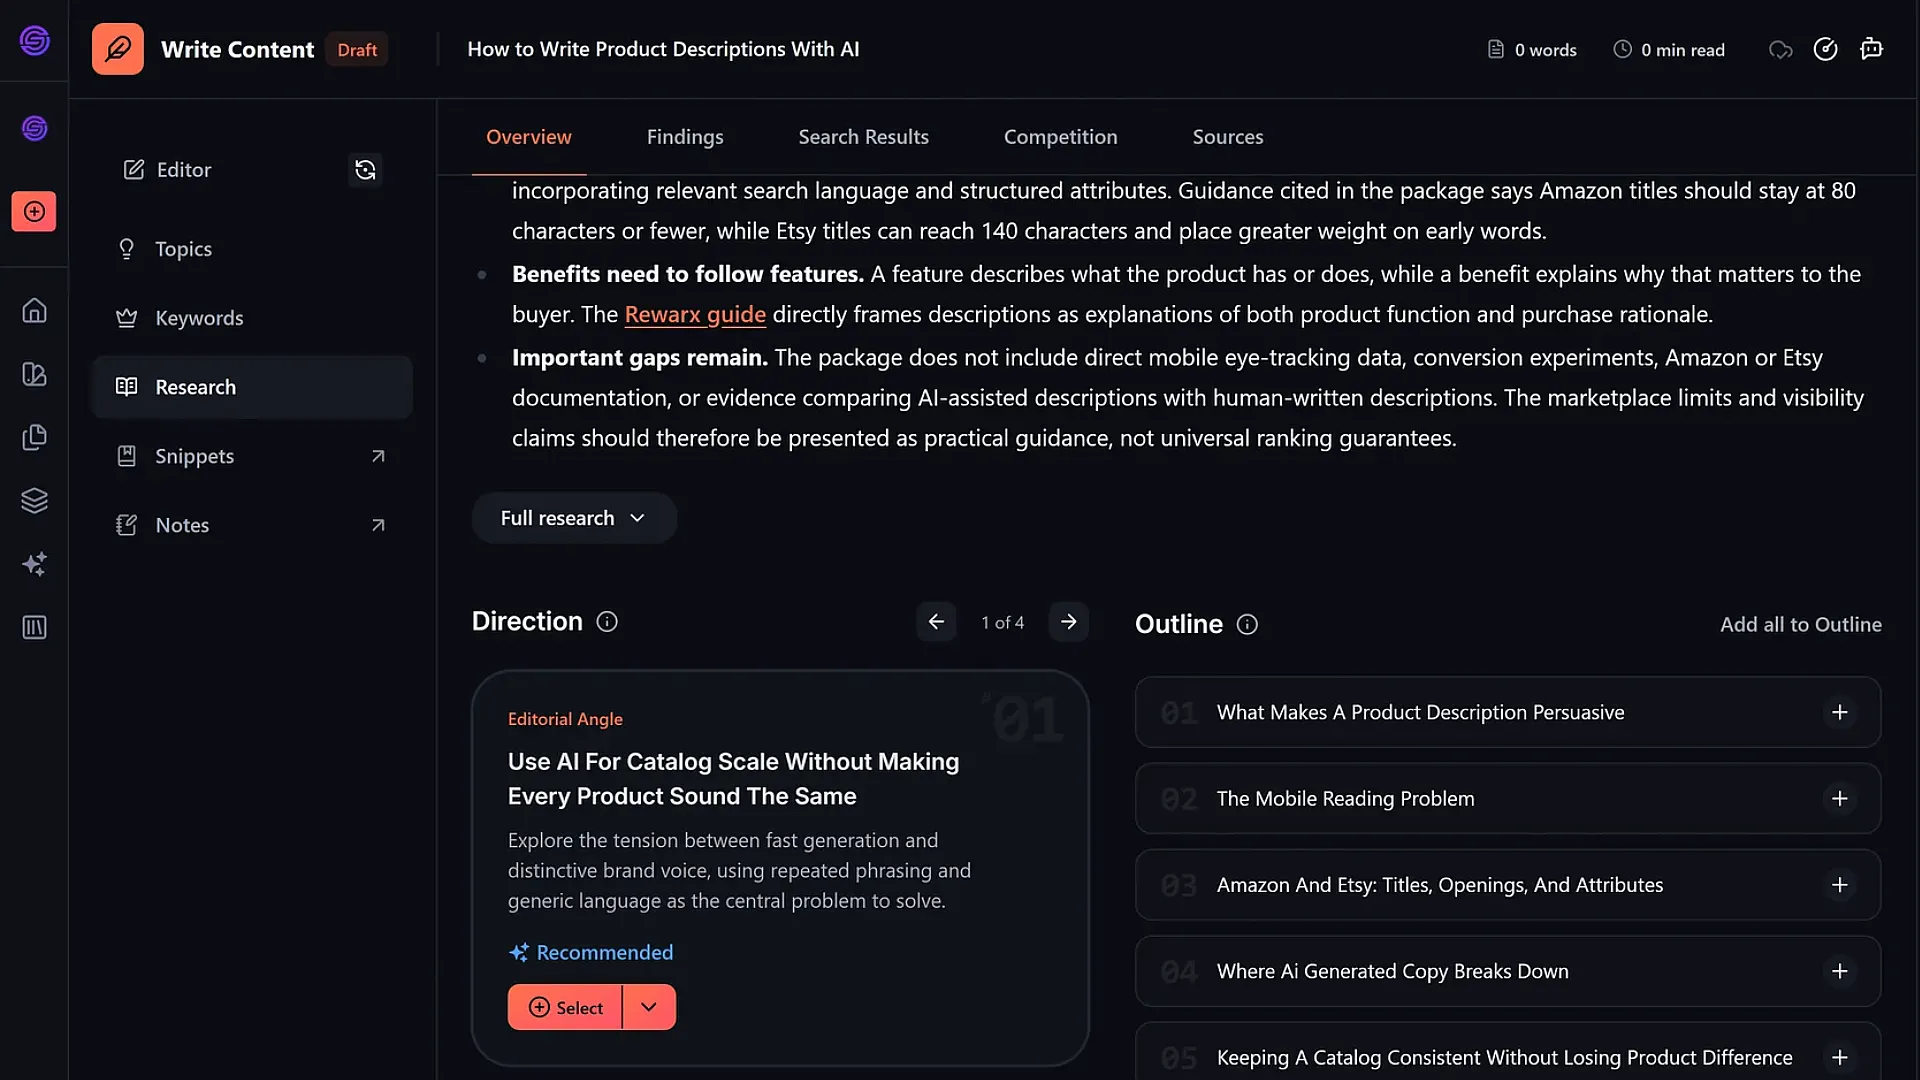Go to previous direction with left arrow
Viewport: 1920px width, 1080px height.
(x=936, y=622)
